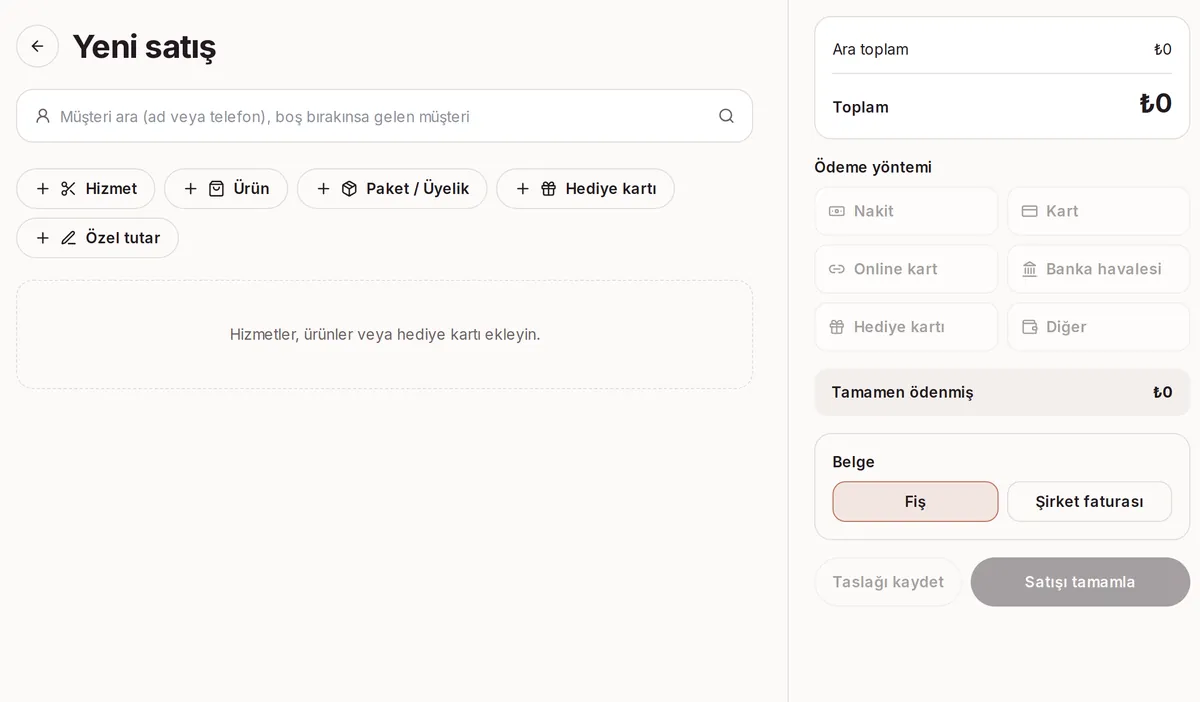The image size is (1200, 702).
Task: Go back using the arrow button
Action: tap(37, 46)
